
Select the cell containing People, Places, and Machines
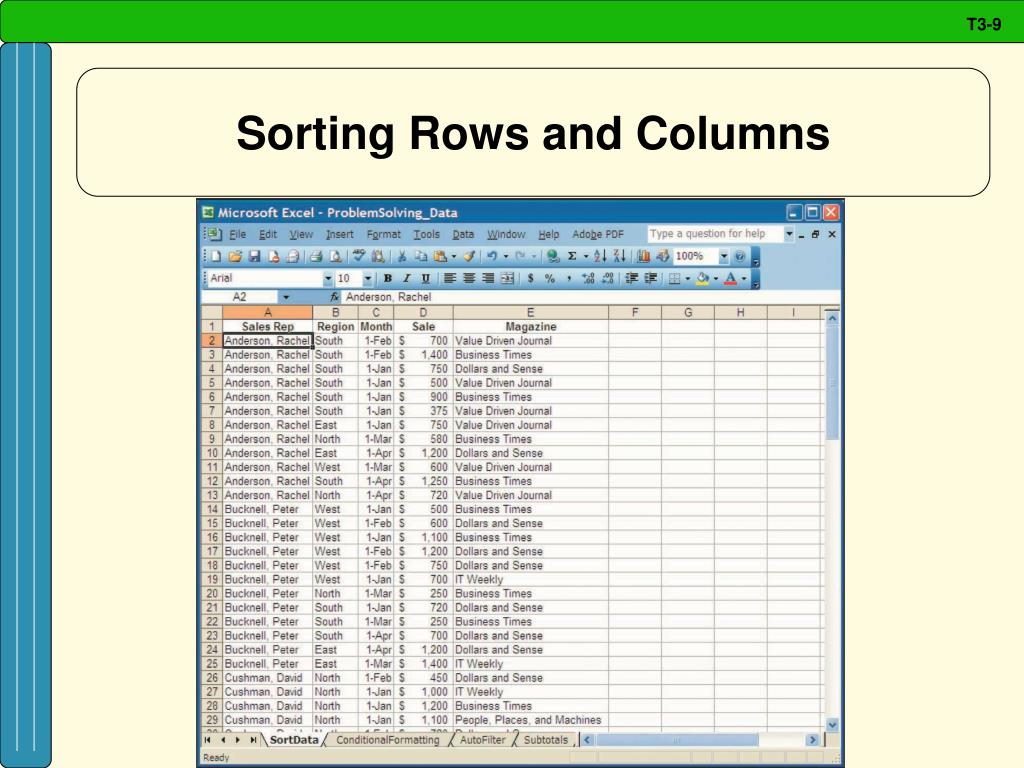[530, 720]
